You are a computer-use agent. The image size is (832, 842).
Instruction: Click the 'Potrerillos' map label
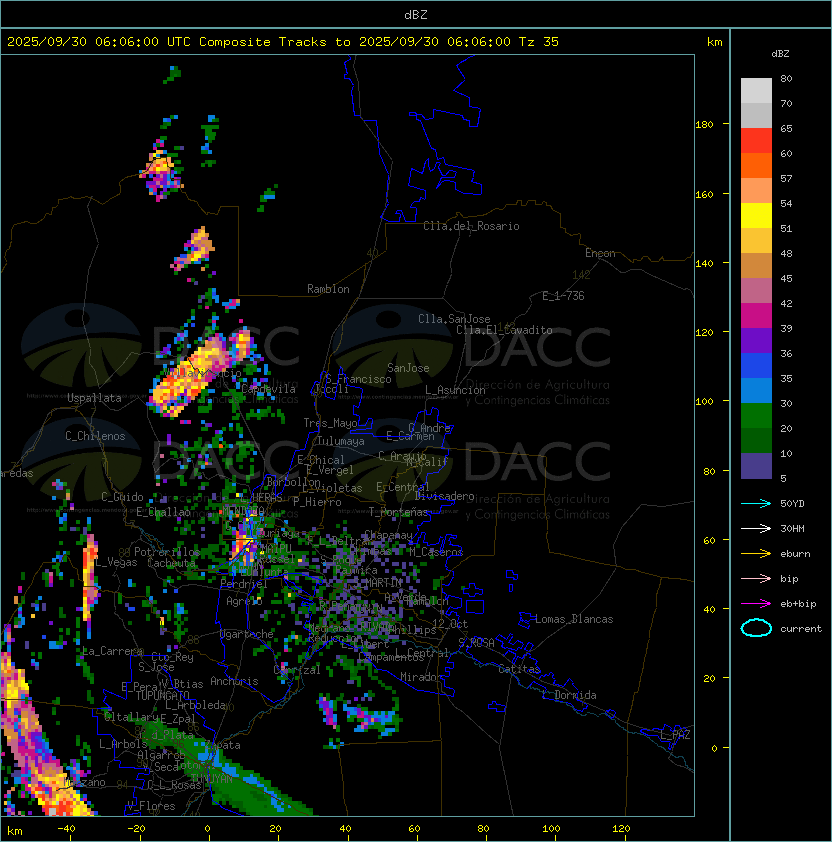point(167,552)
